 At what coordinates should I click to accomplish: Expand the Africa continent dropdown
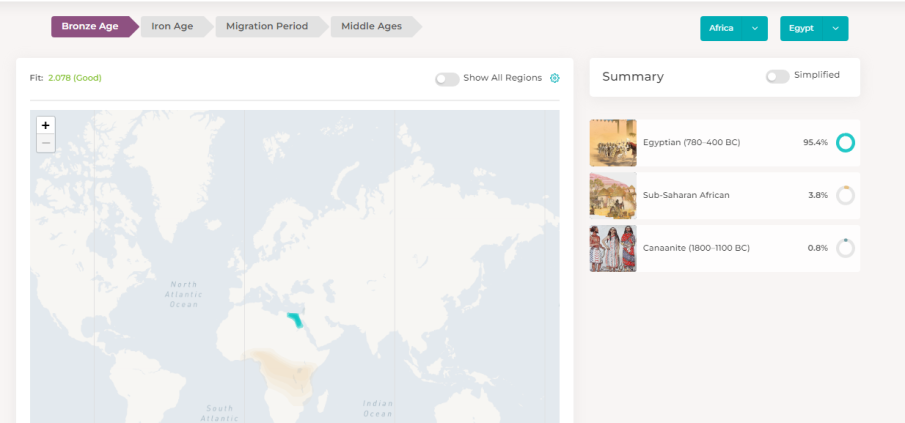click(x=733, y=29)
